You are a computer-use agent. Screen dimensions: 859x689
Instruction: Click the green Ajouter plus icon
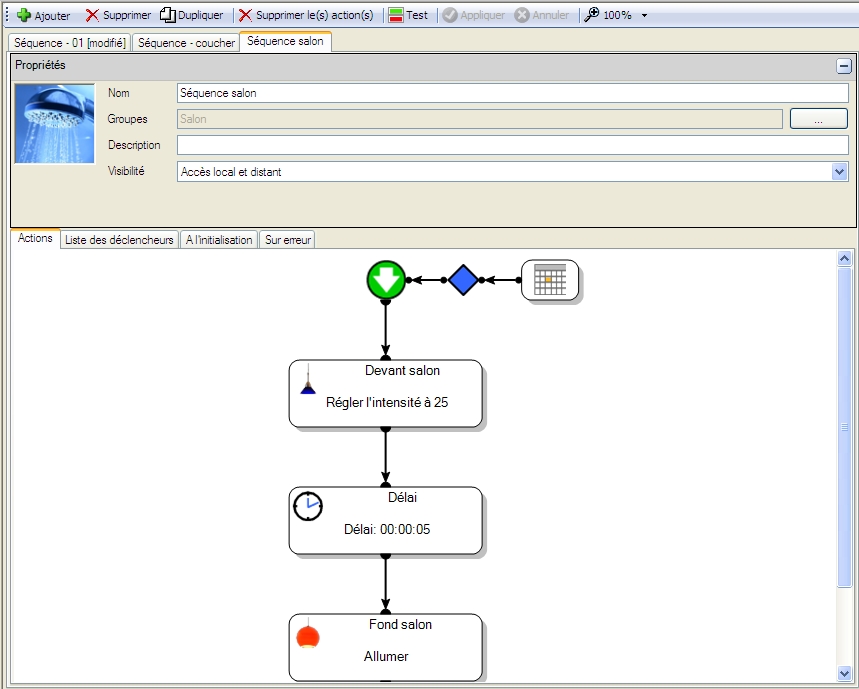(x=24, y=16)
